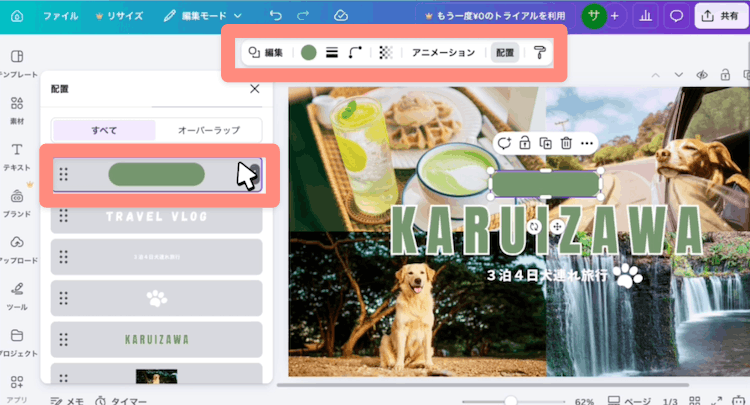Open the リサイズ option

click(120, 16)
